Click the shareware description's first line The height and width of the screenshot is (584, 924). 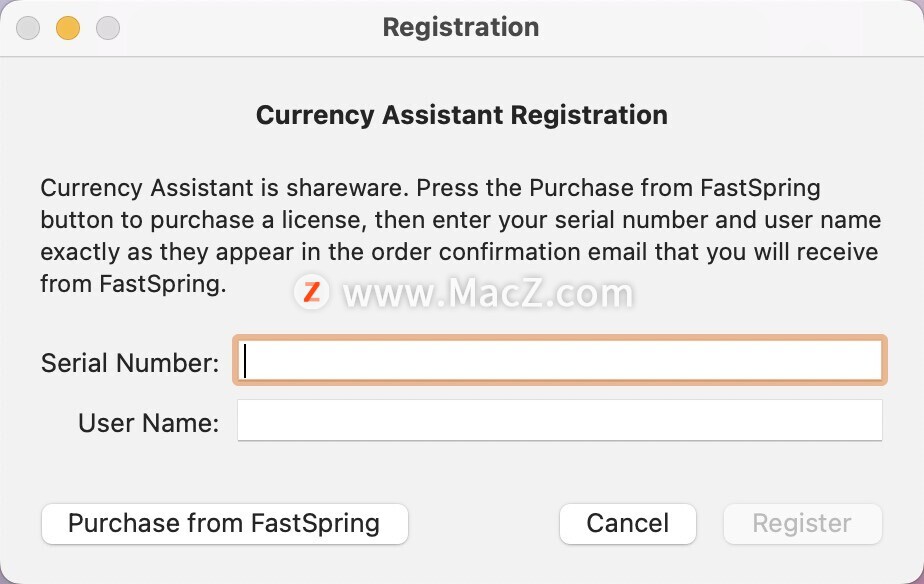430,188
